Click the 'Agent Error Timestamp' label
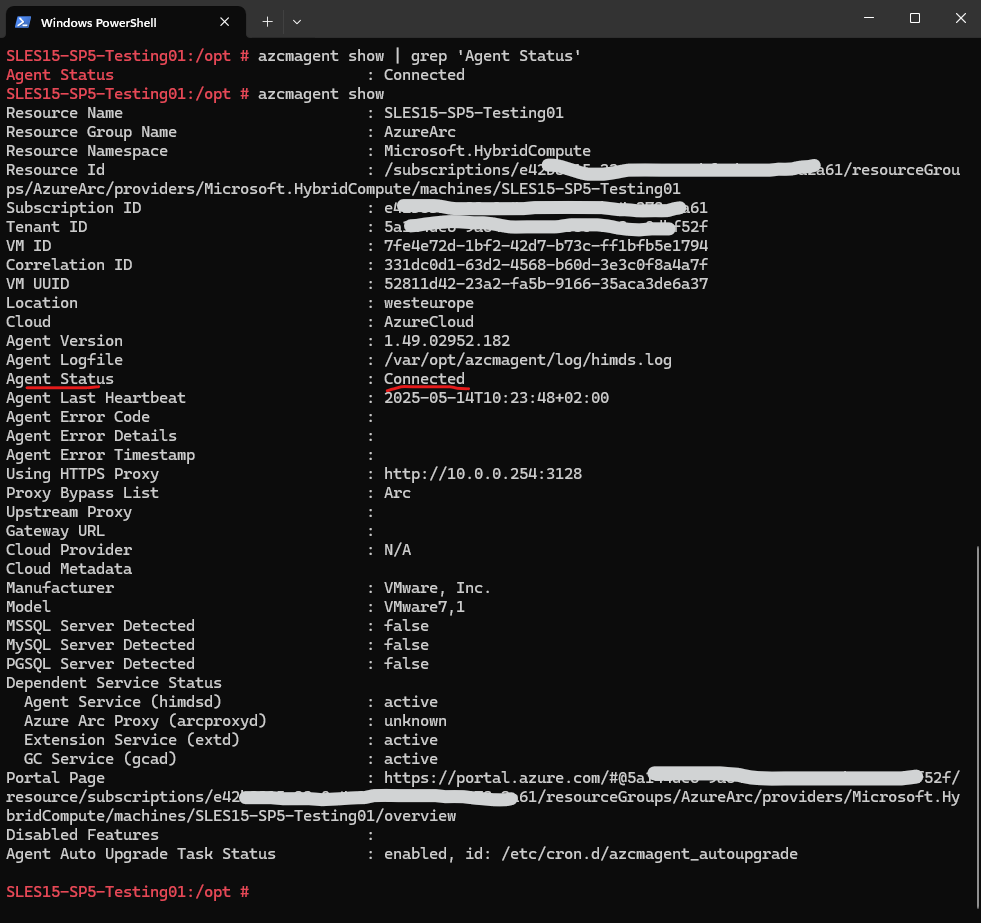981x923 pixels. tap(100, 455)
